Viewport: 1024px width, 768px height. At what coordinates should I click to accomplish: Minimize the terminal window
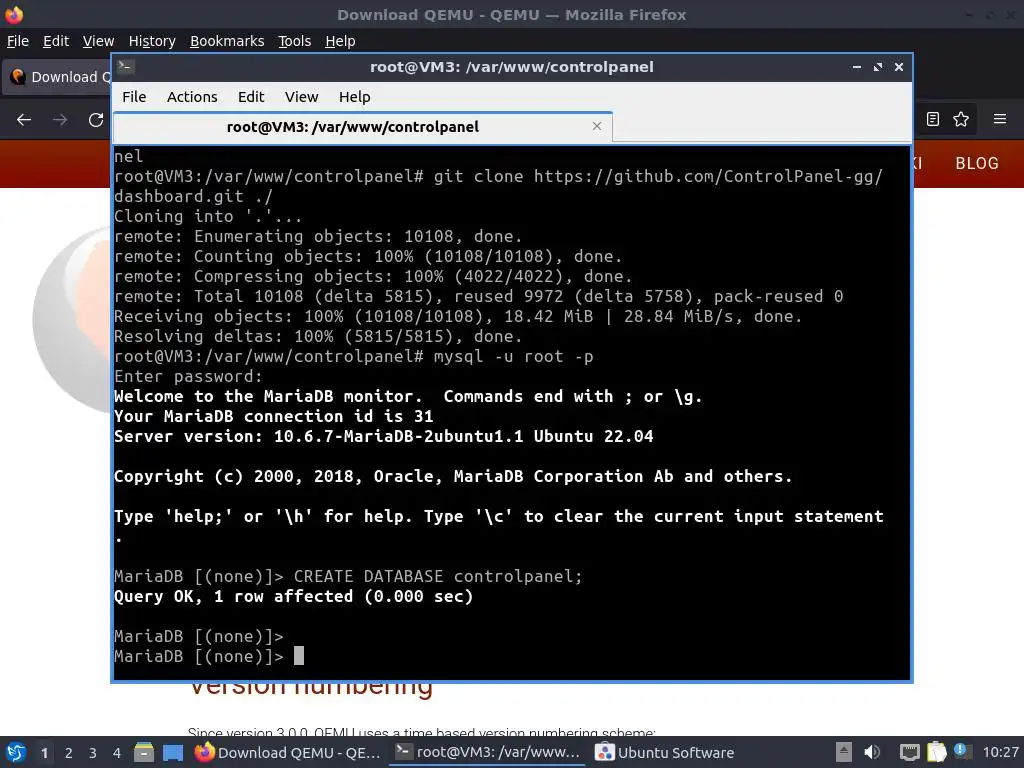(857, 67)
